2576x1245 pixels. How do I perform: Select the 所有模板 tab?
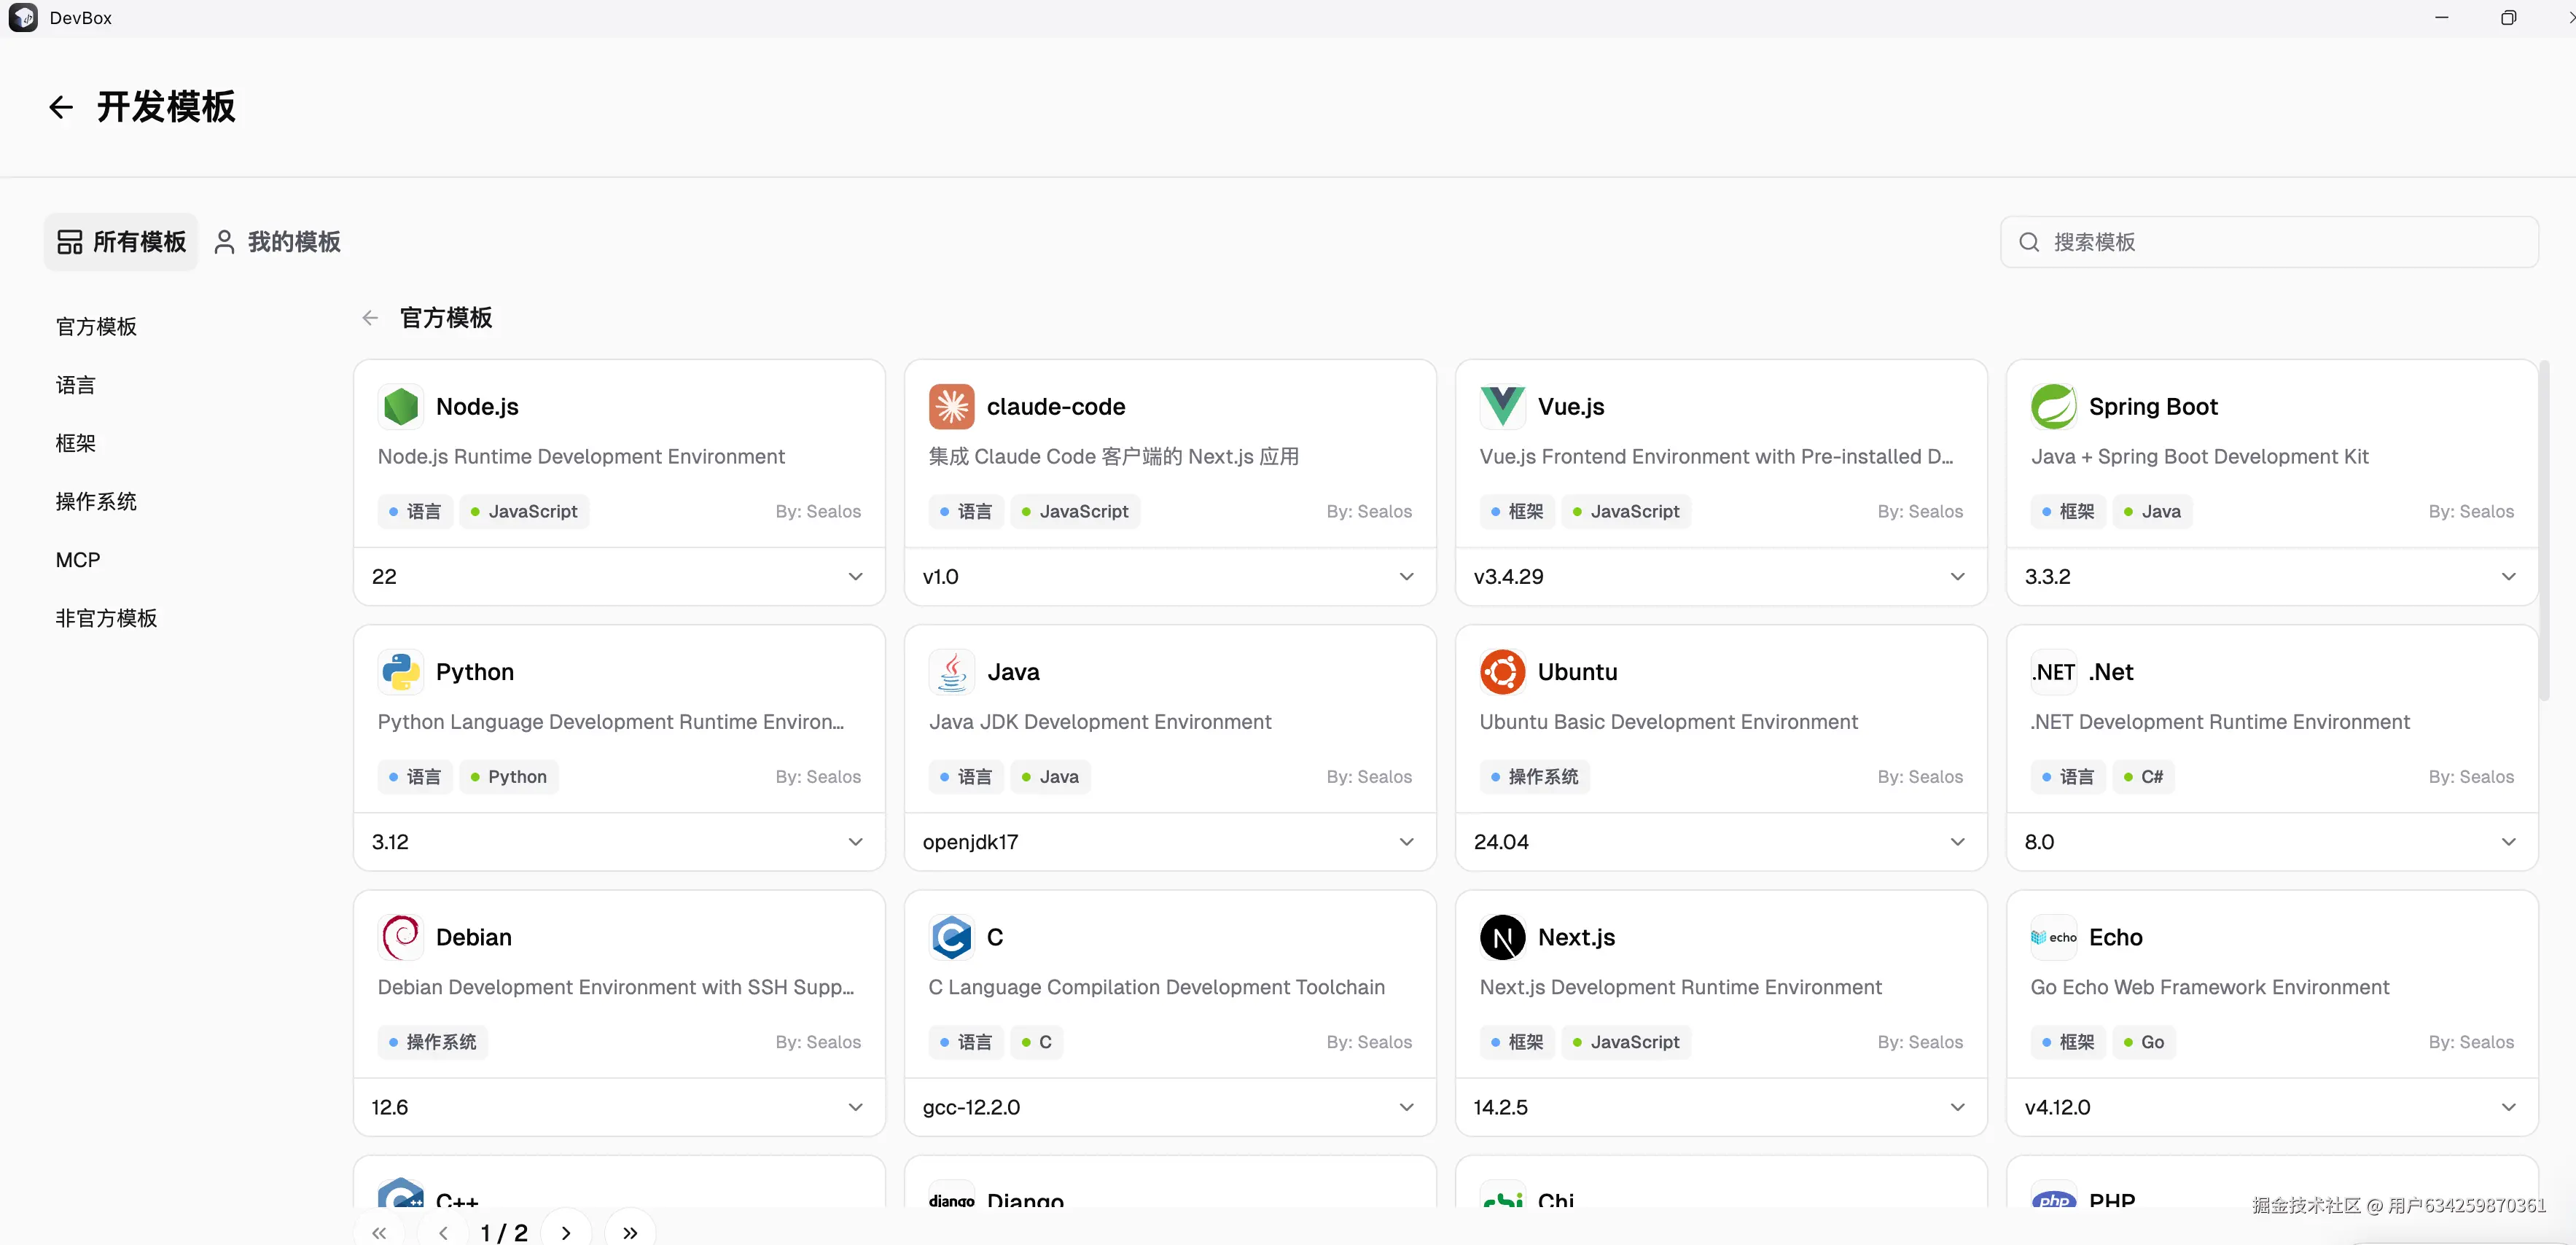(x=121, y=242)
